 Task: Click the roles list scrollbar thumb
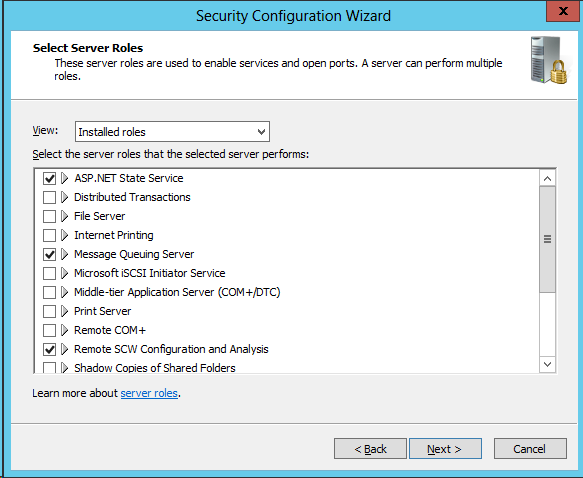coord(547,239)
